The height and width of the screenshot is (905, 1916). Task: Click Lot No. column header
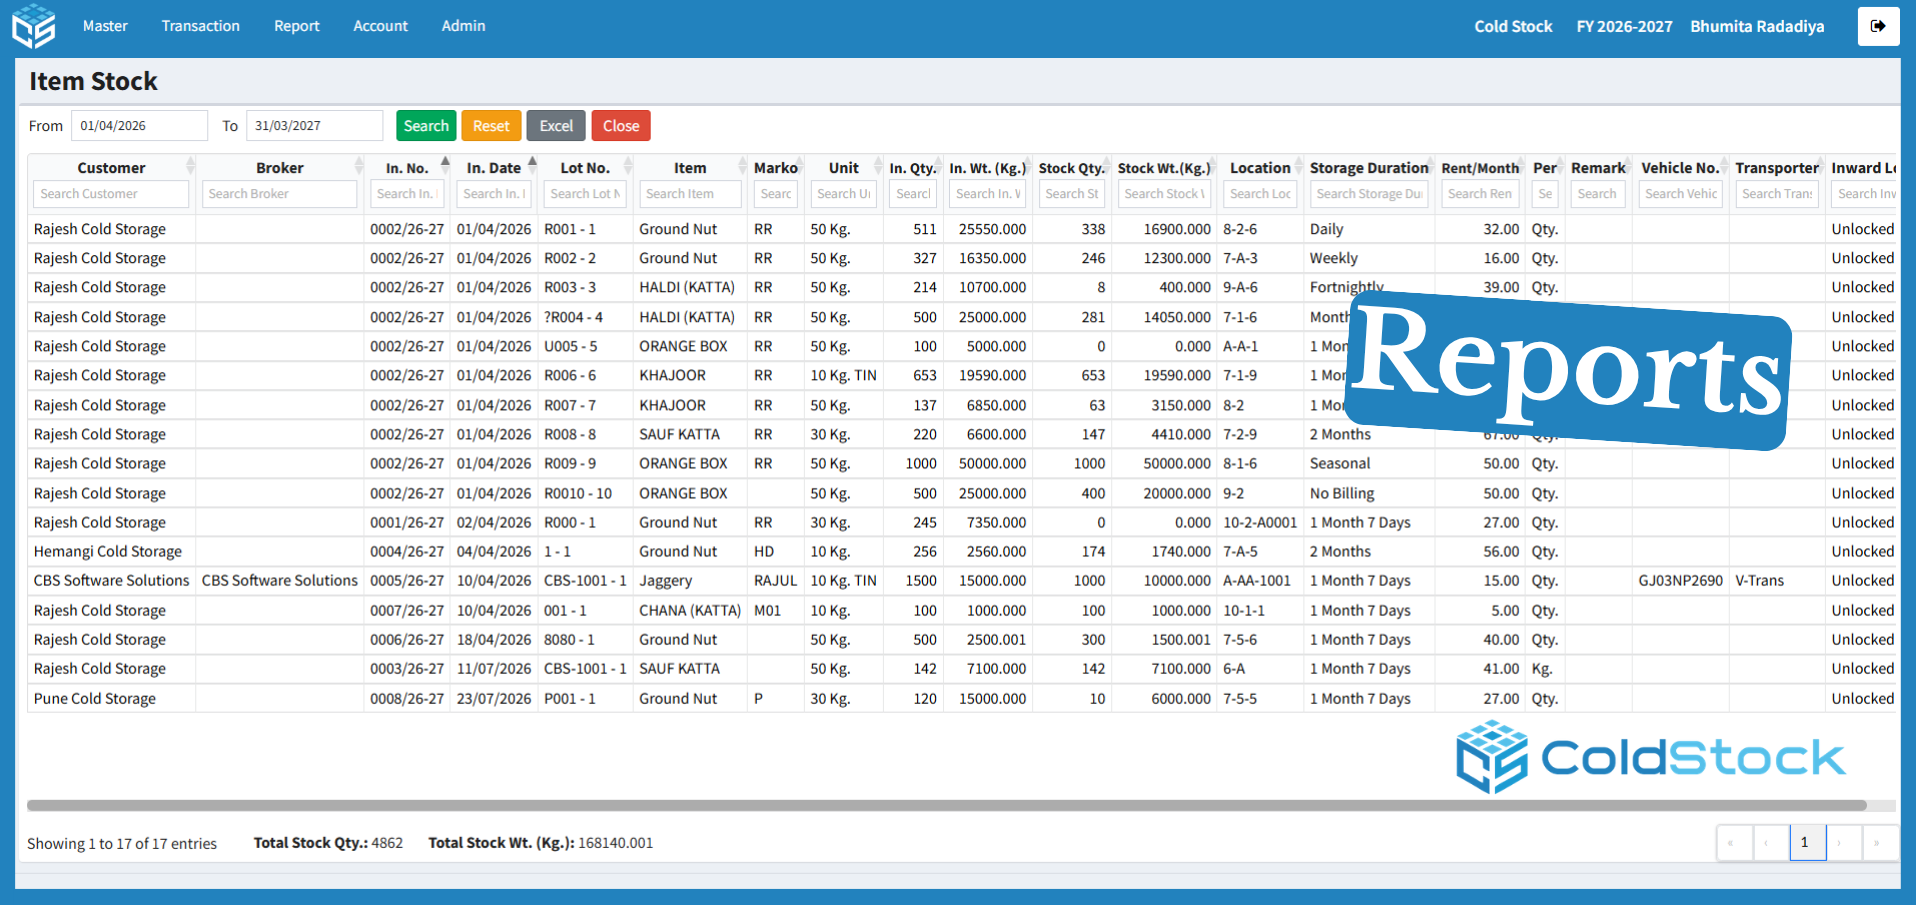point(585,168)
